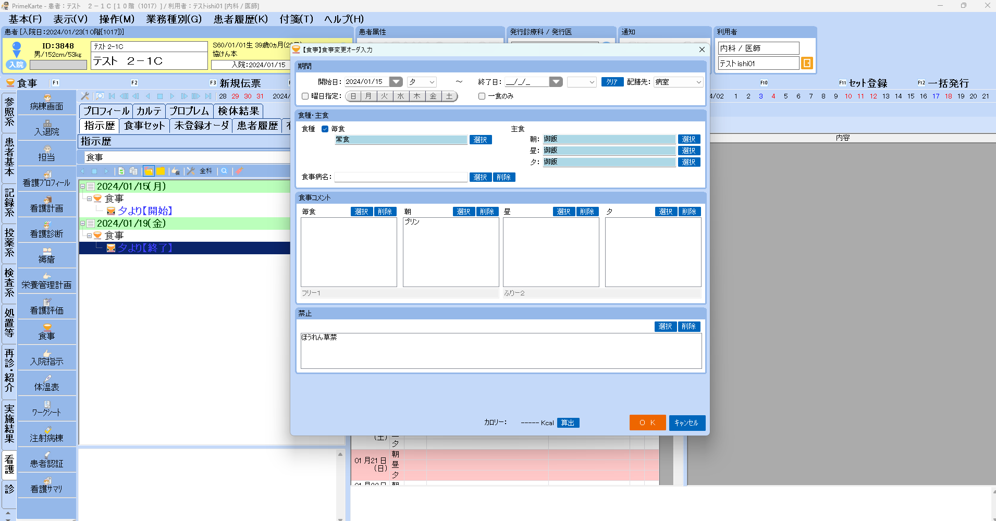The width and height of the screenshot is (996, 521).
Task: Toggle the 水 weekday button
Action: 400,96
